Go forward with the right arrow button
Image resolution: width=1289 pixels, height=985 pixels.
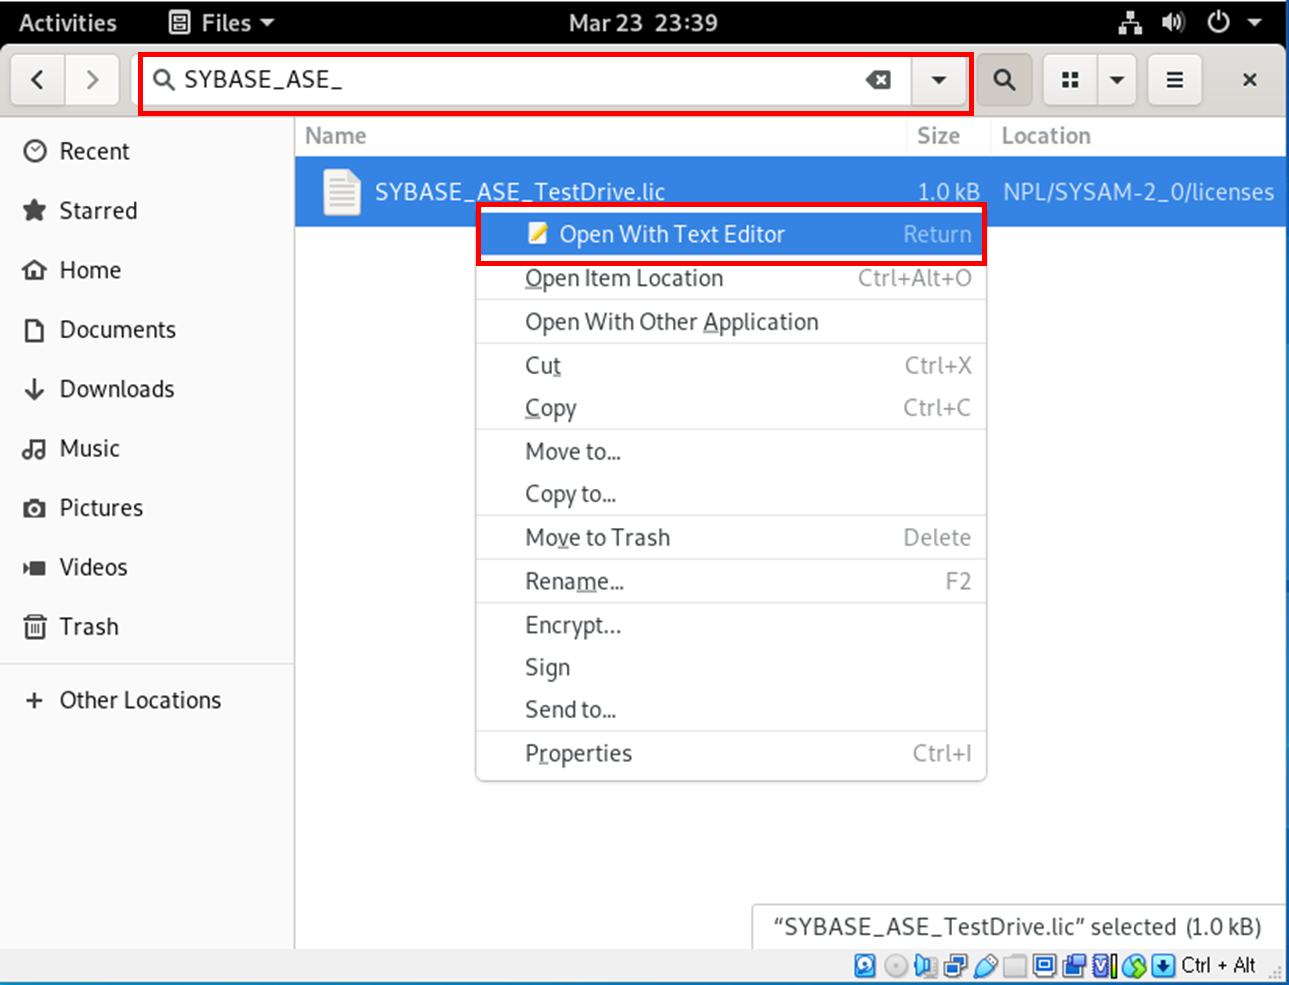92,80
